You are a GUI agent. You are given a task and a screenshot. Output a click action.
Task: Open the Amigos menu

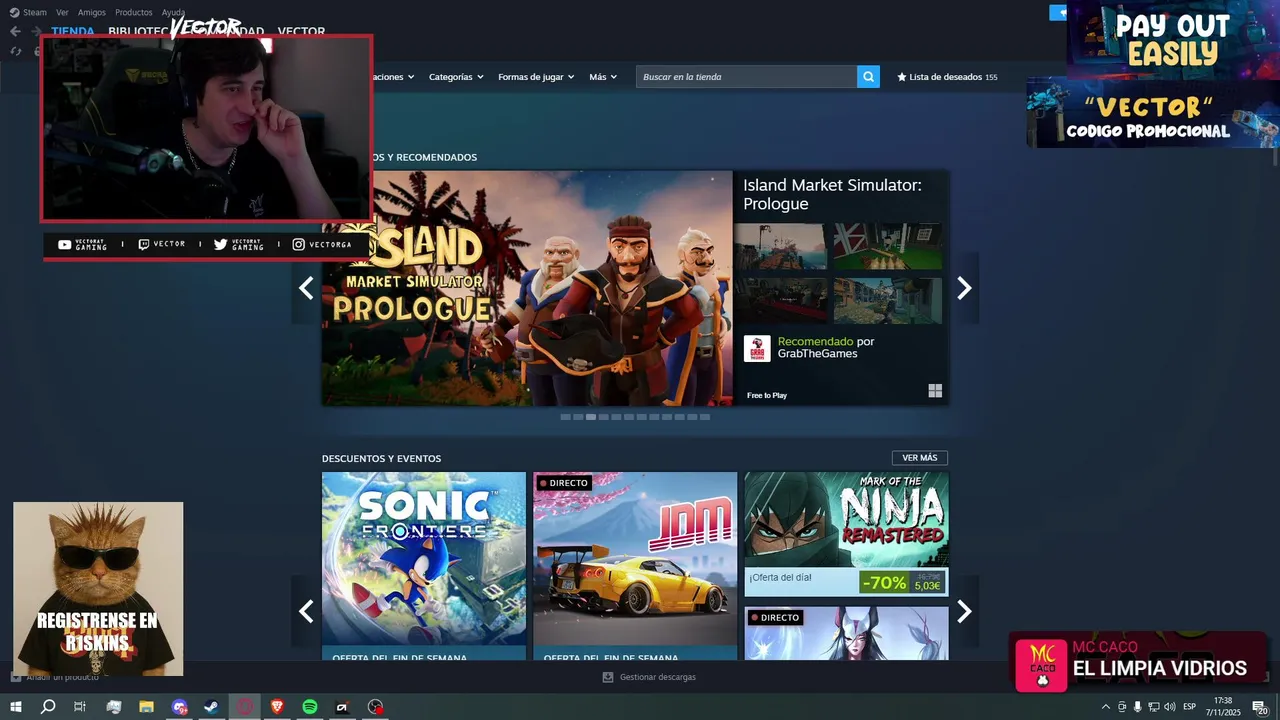point(92,12)
